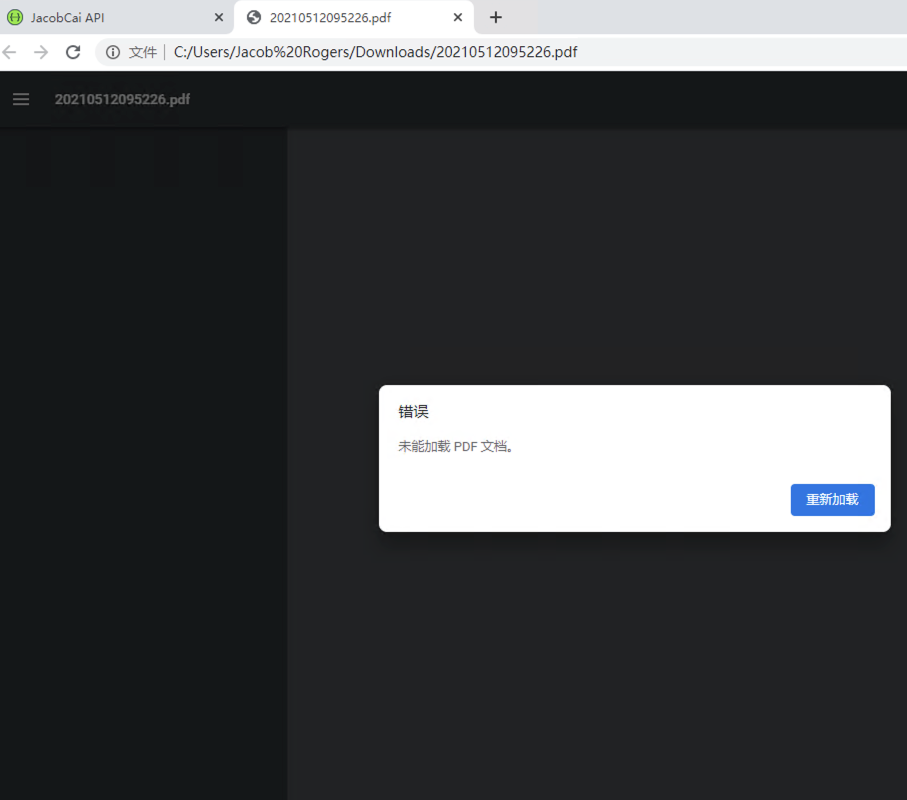Viewport: 907px width, 800px height.
Task: Click the JacobCai API tab favicon
Action: click(x=17, y=17)
